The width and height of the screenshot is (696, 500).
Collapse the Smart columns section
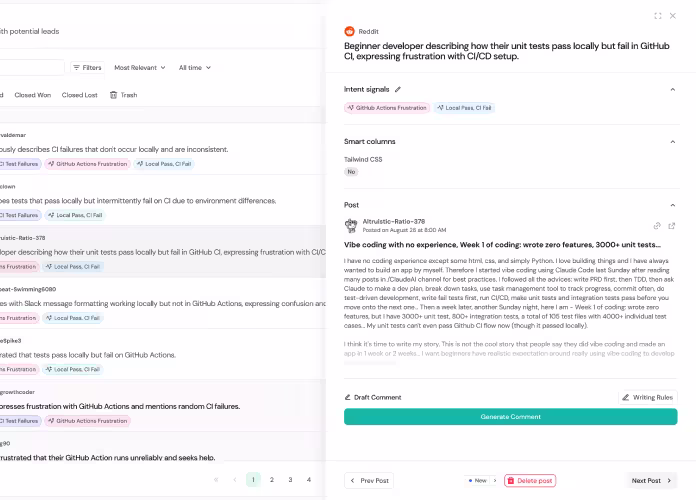[672, 142]
